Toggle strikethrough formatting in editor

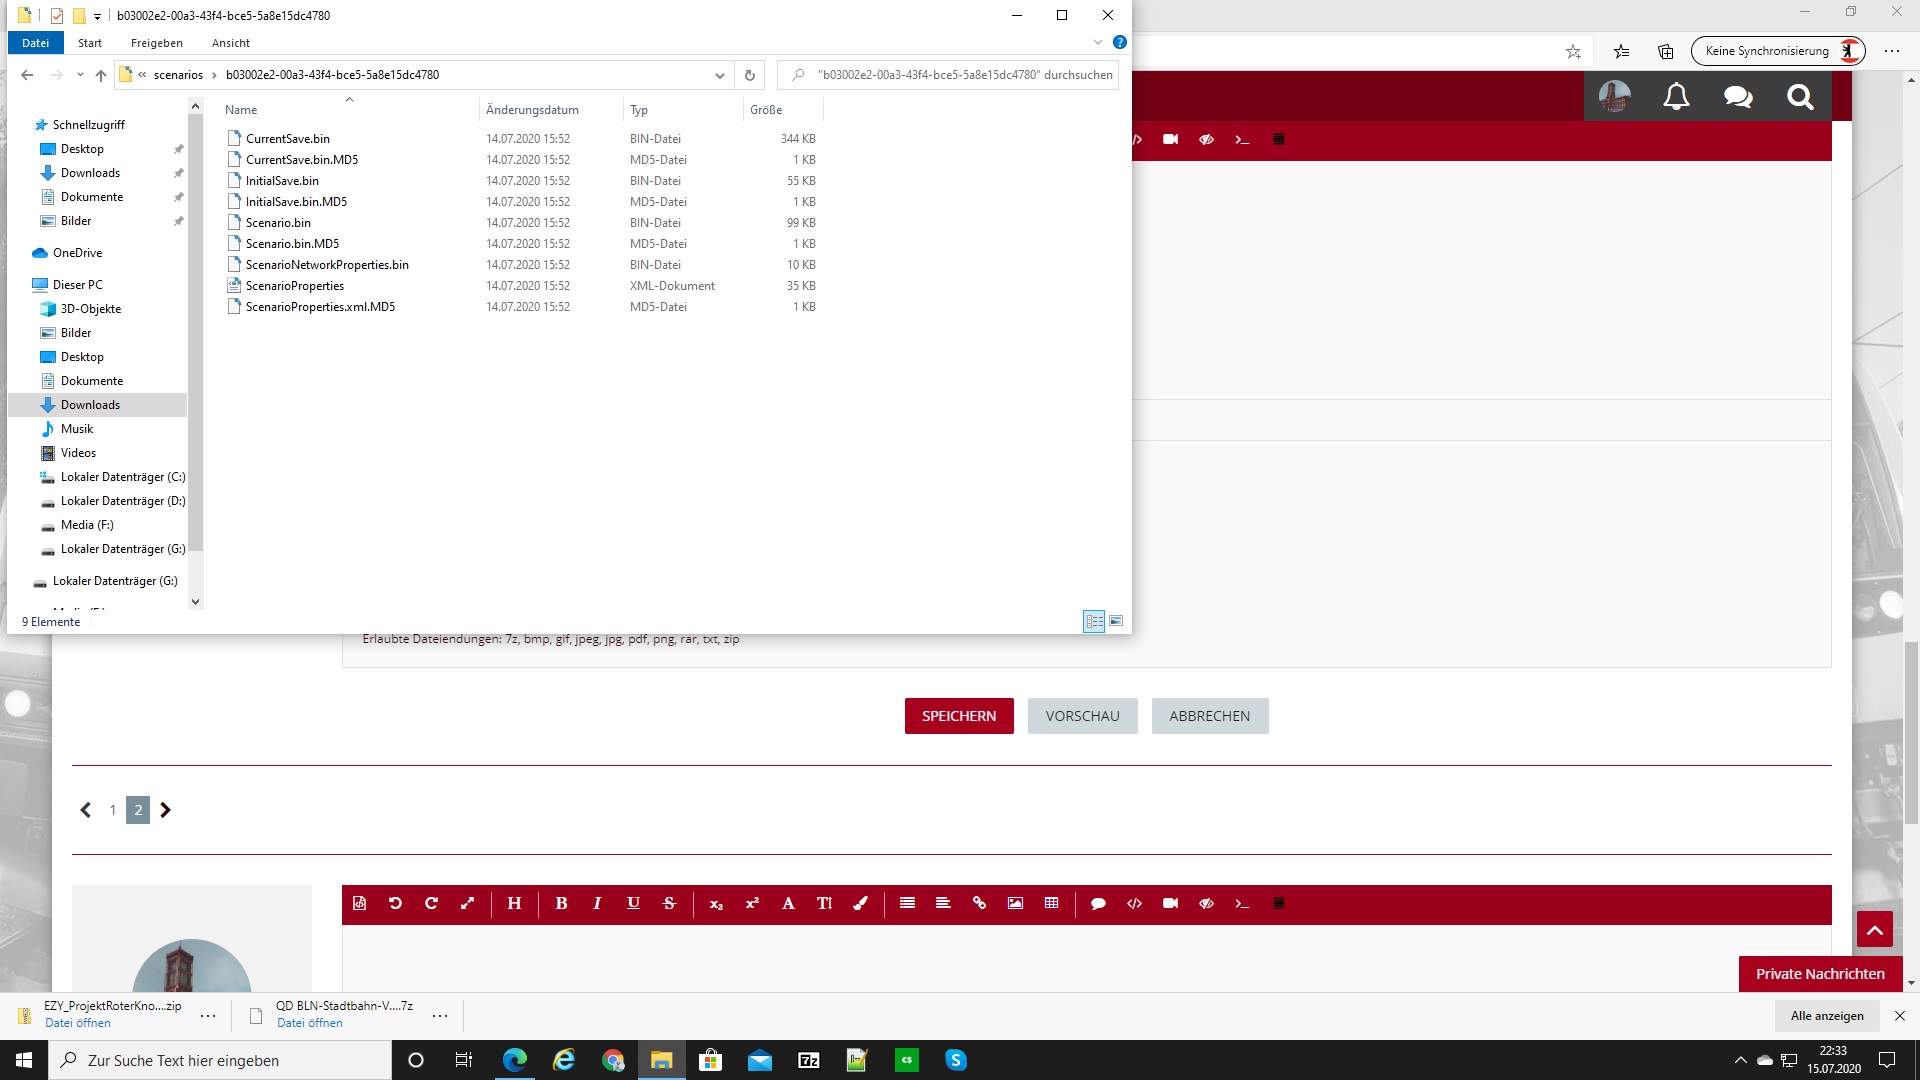coord(669,903)
